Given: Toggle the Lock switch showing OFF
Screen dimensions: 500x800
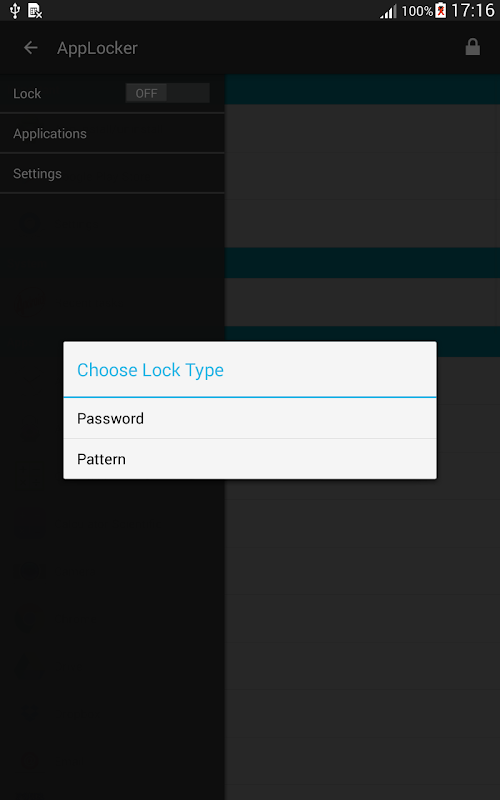Looking at the screenshot, I should tap(167, 93).
